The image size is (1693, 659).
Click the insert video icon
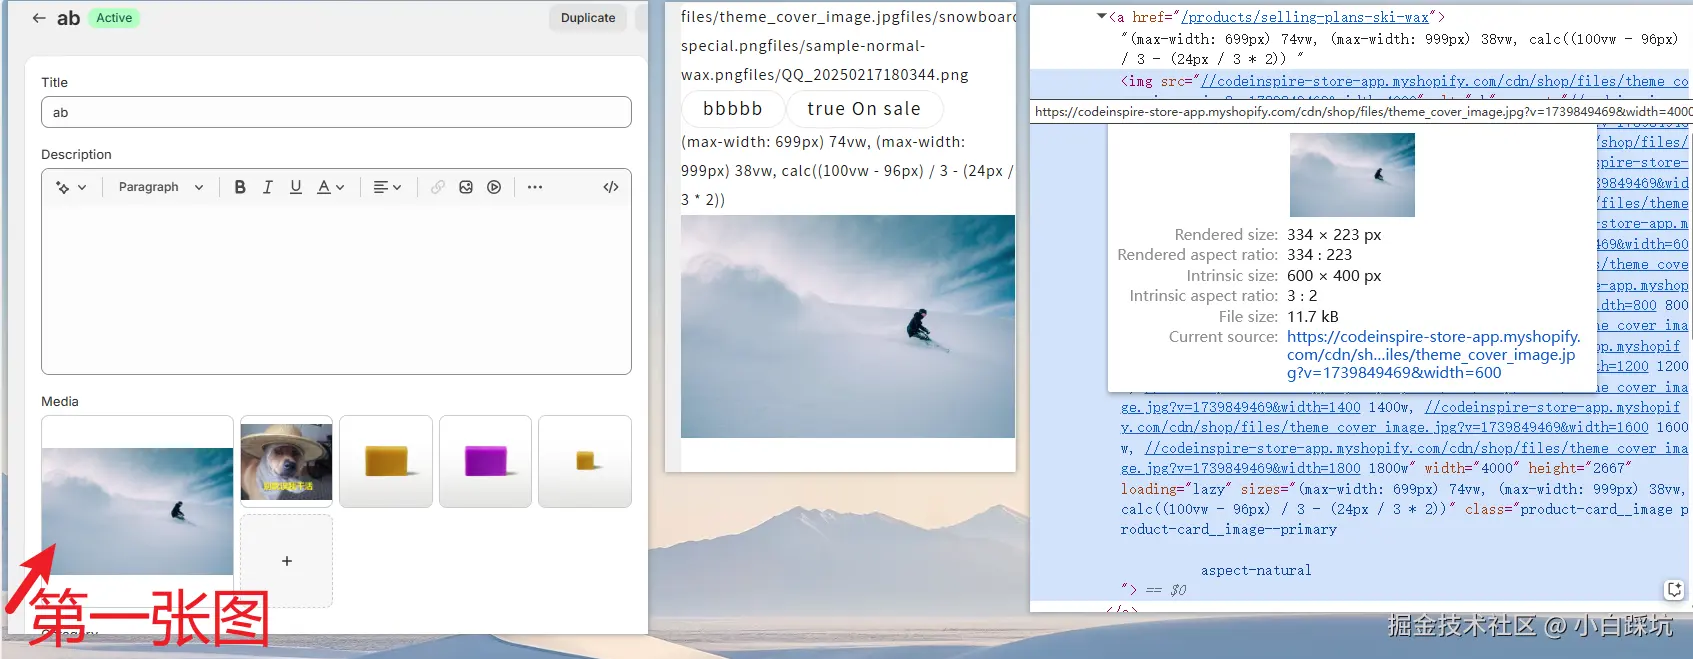[x=494, y=187]
